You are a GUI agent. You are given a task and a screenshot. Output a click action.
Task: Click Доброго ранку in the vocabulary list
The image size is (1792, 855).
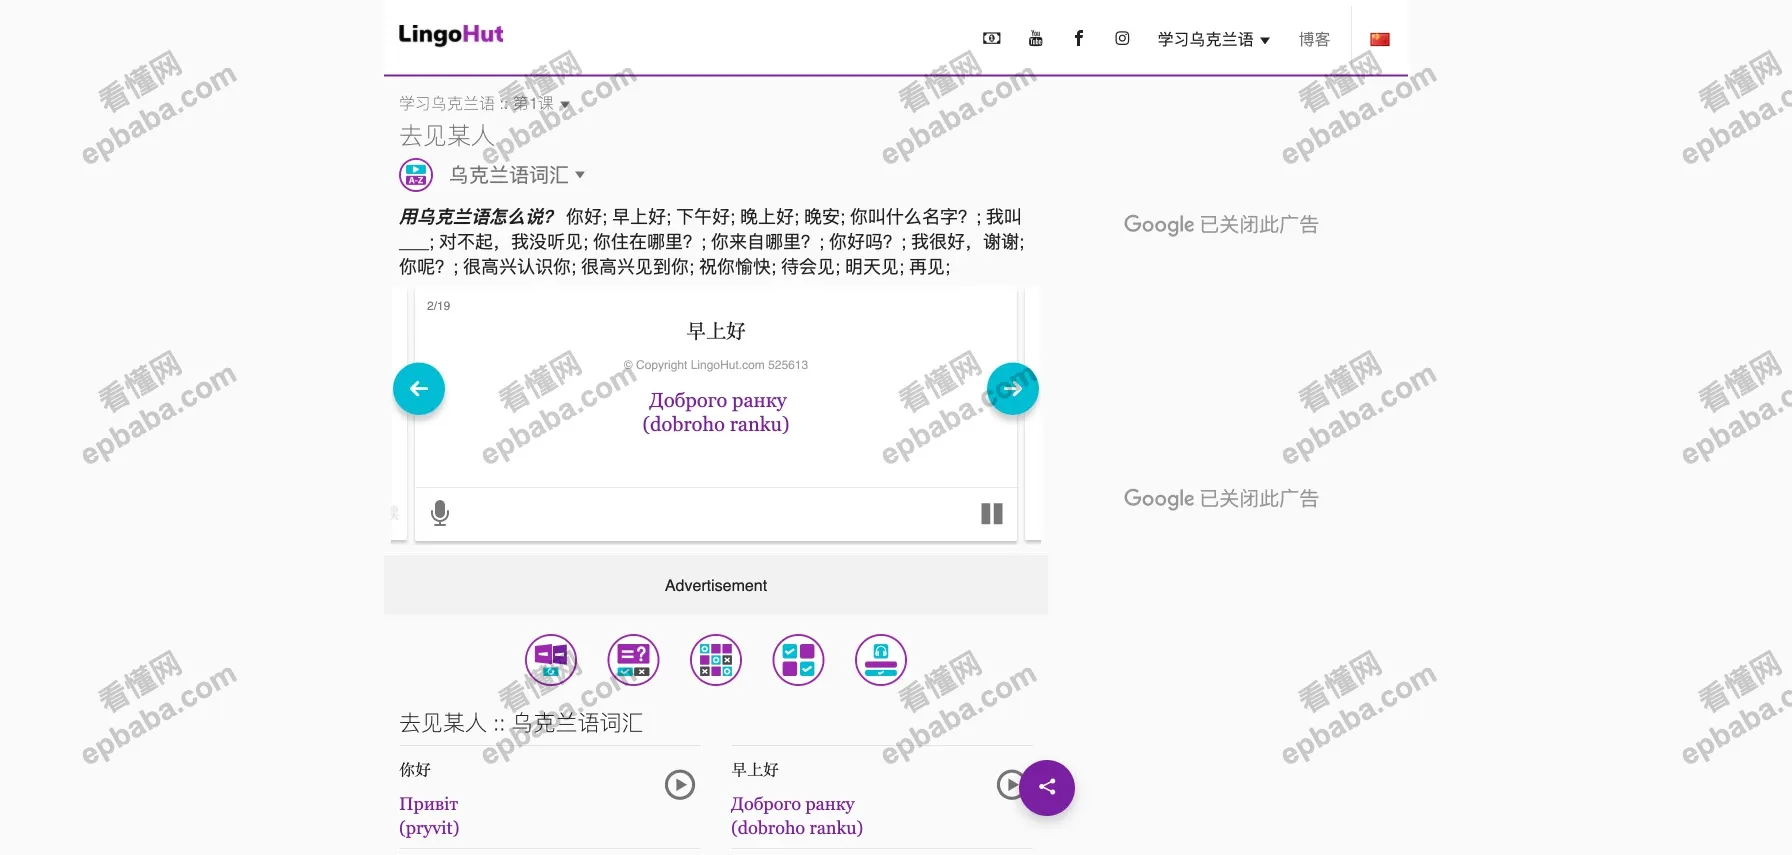pyautogui.click(x=793, y=804)
